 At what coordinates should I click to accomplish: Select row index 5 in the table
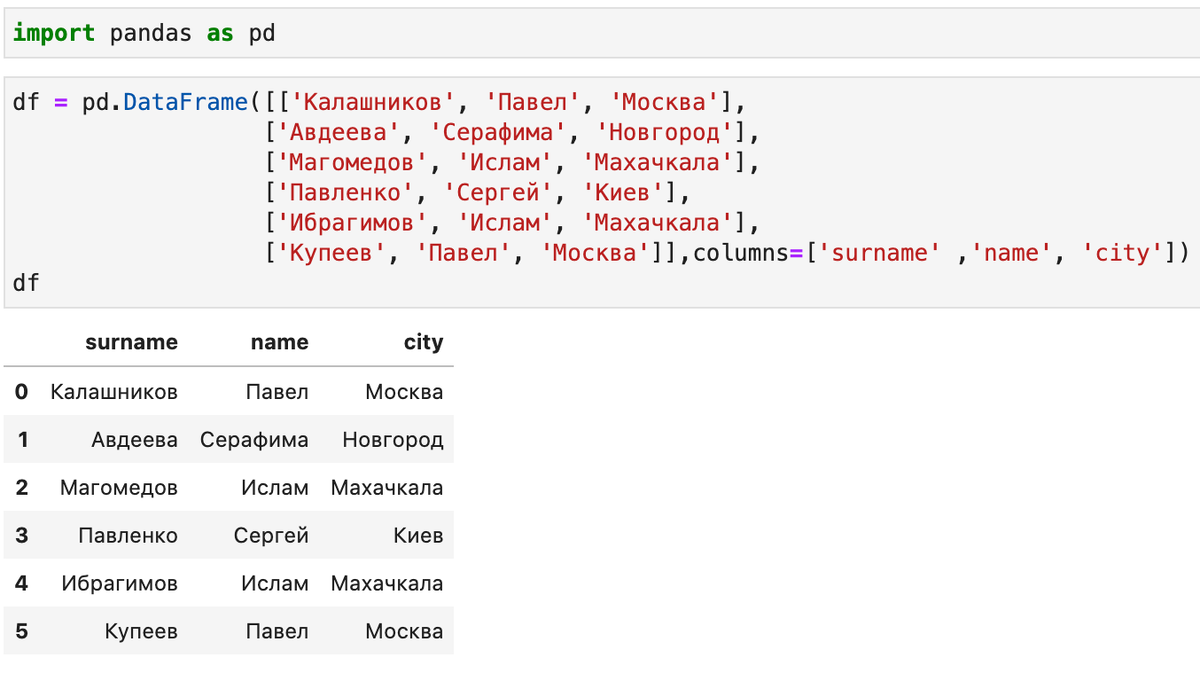(22, 632)
